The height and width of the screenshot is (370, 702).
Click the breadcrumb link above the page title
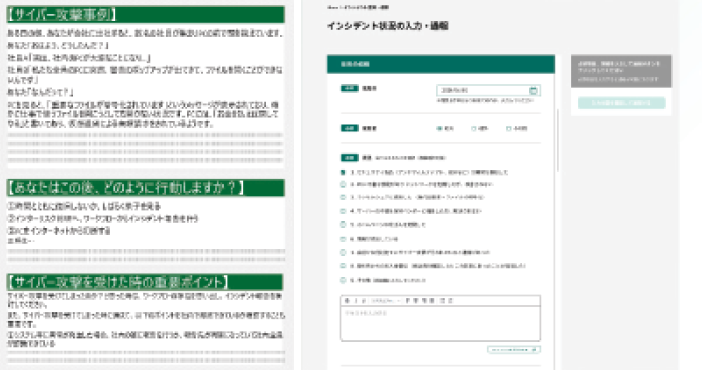(358, 8)
